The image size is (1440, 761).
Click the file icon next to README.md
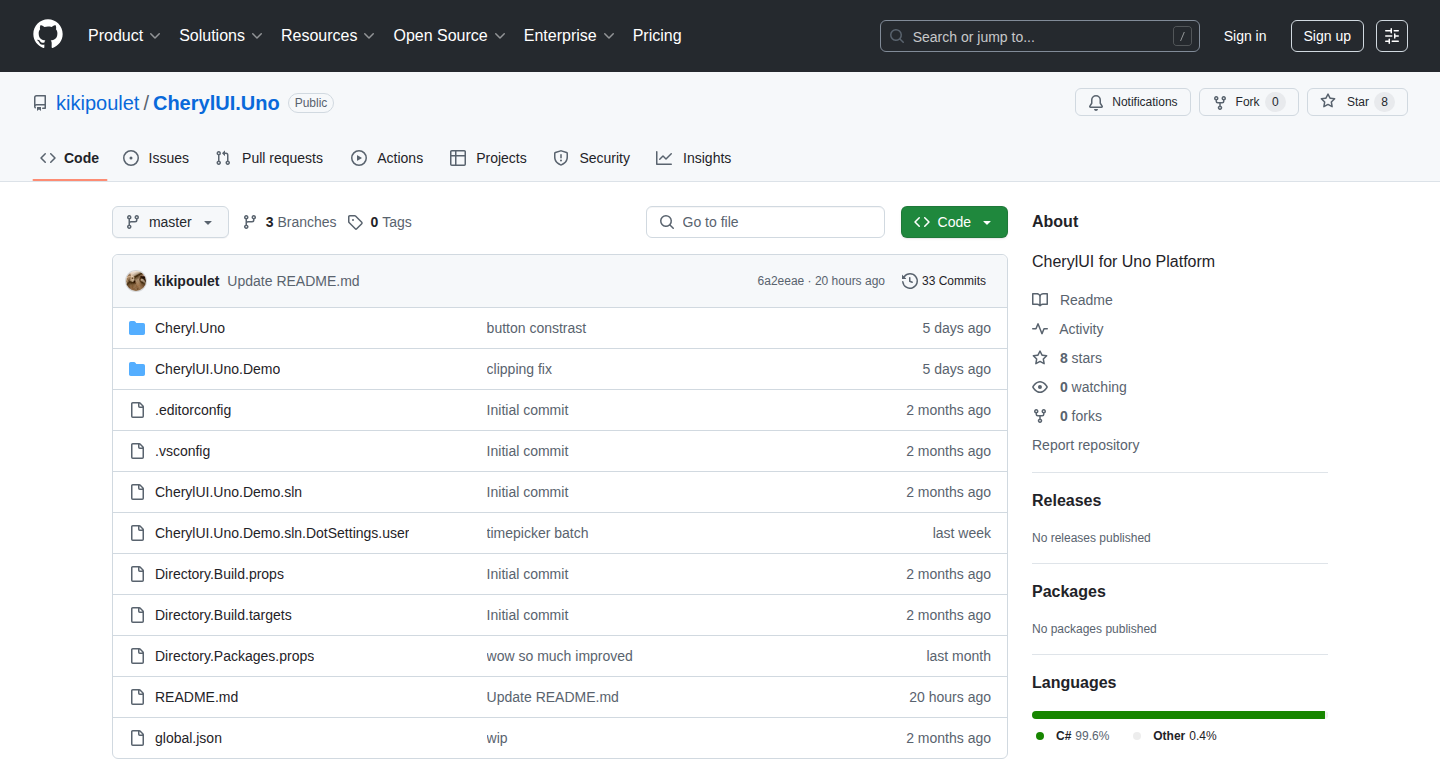tap(137, 697)
